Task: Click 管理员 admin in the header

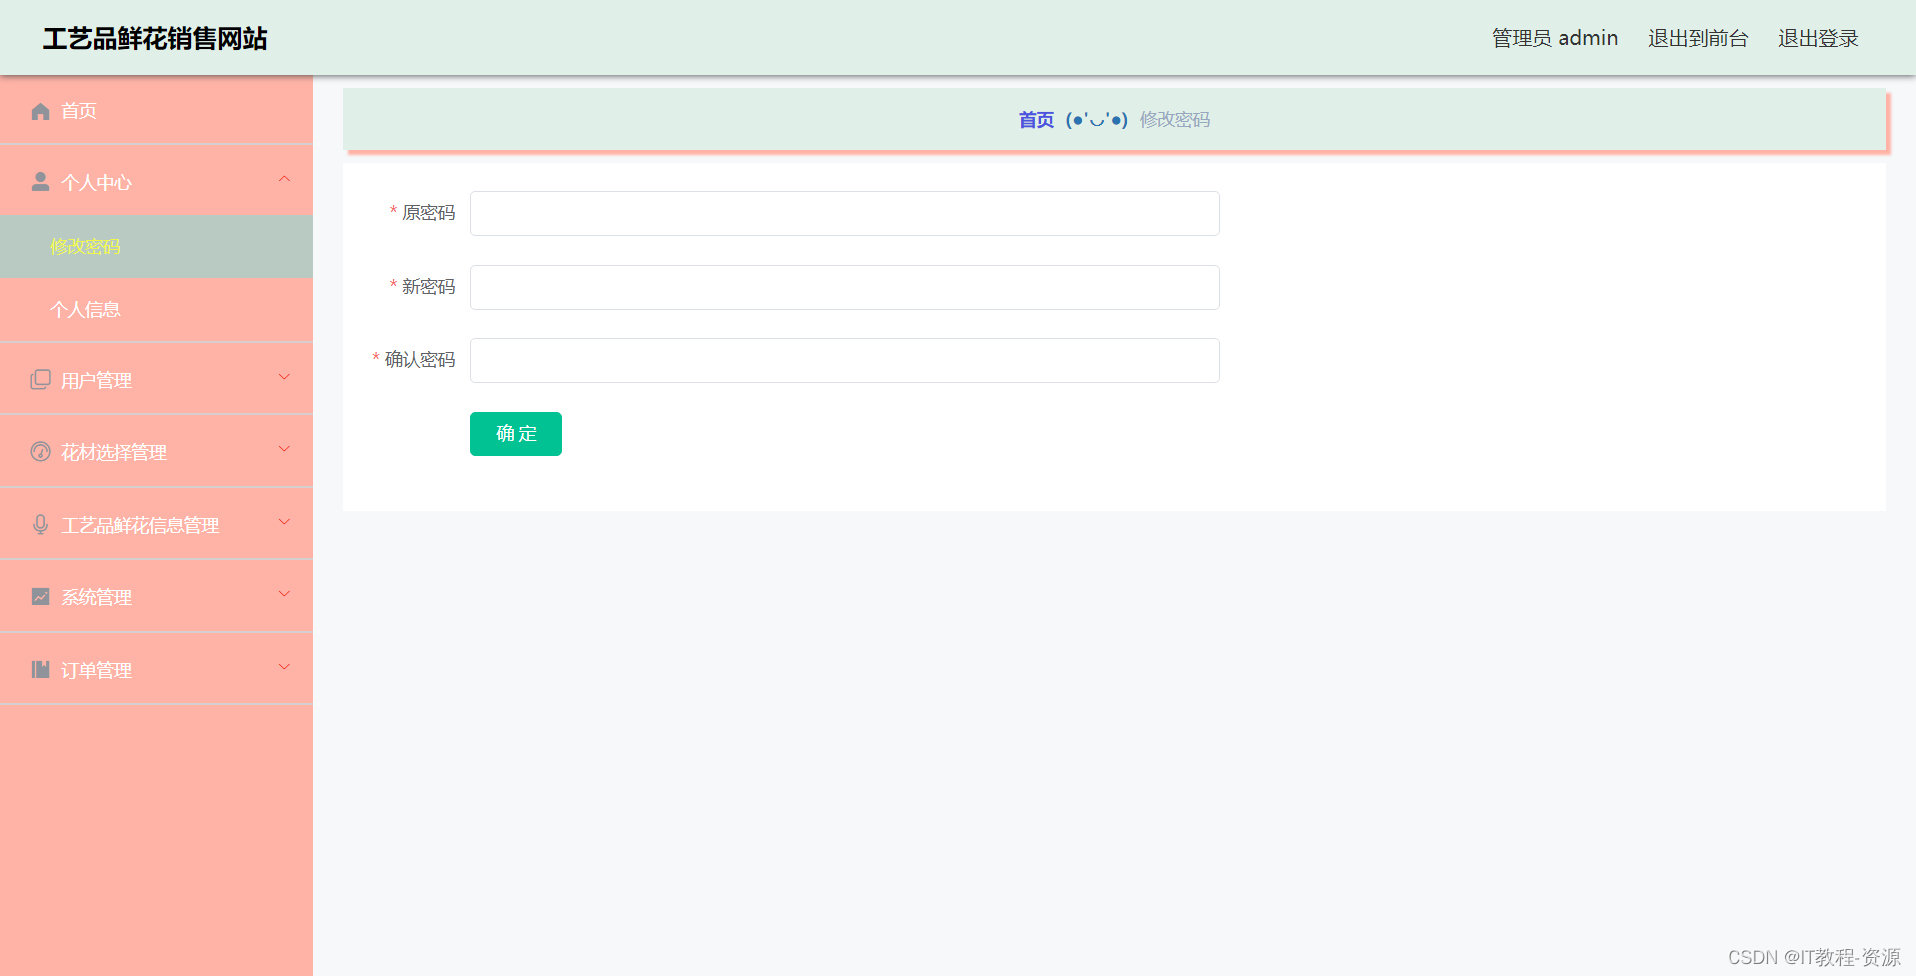Action: pos(1555,38)
